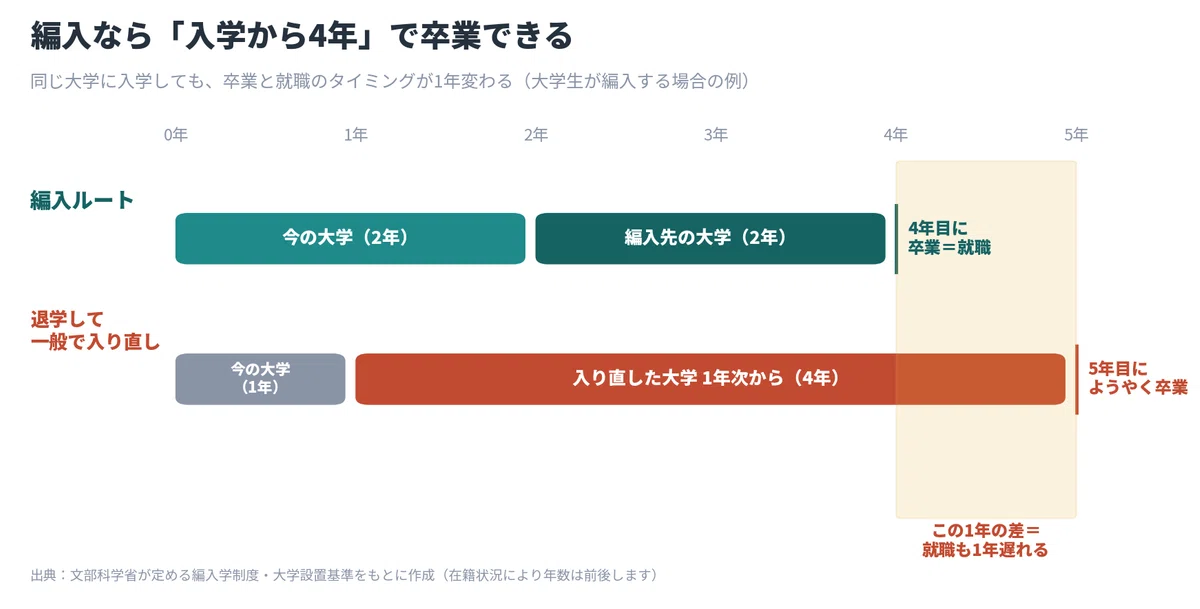Click the gray 今の大学（1年） bar
This screenshot has width=1200, height=609.
click(x=260, y=379)
